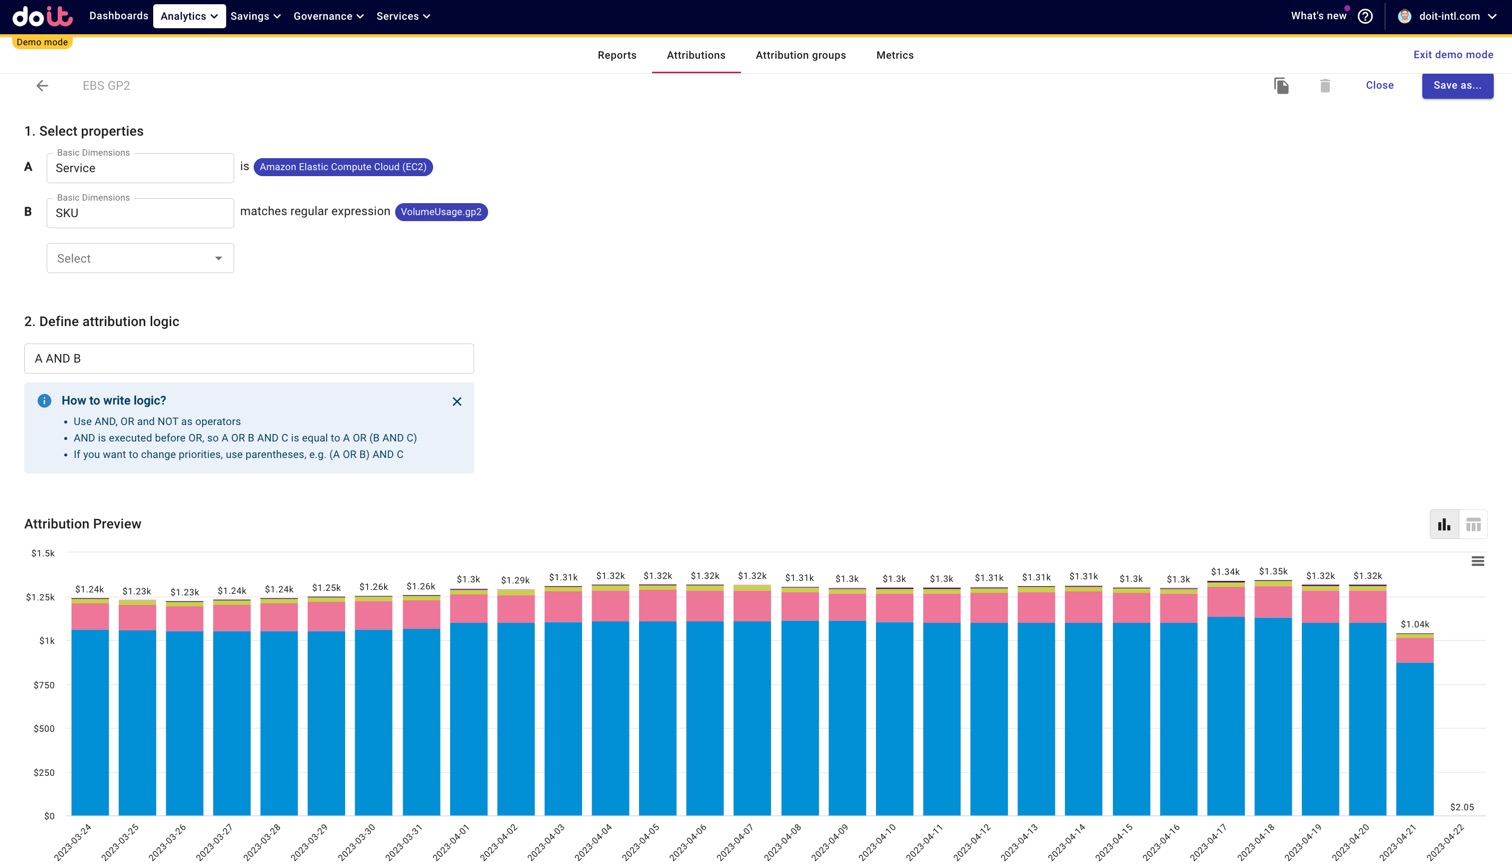Click the VolumeUsage.gp2 filter chip

[x=441, y=212]
